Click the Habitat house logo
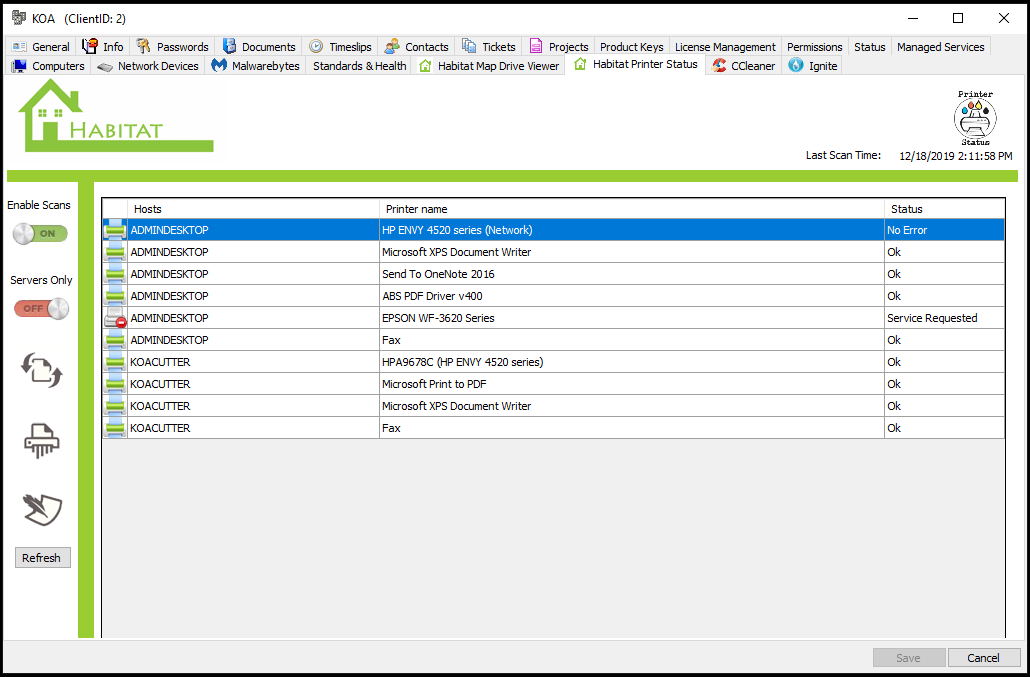 click(x=115, y=116)
